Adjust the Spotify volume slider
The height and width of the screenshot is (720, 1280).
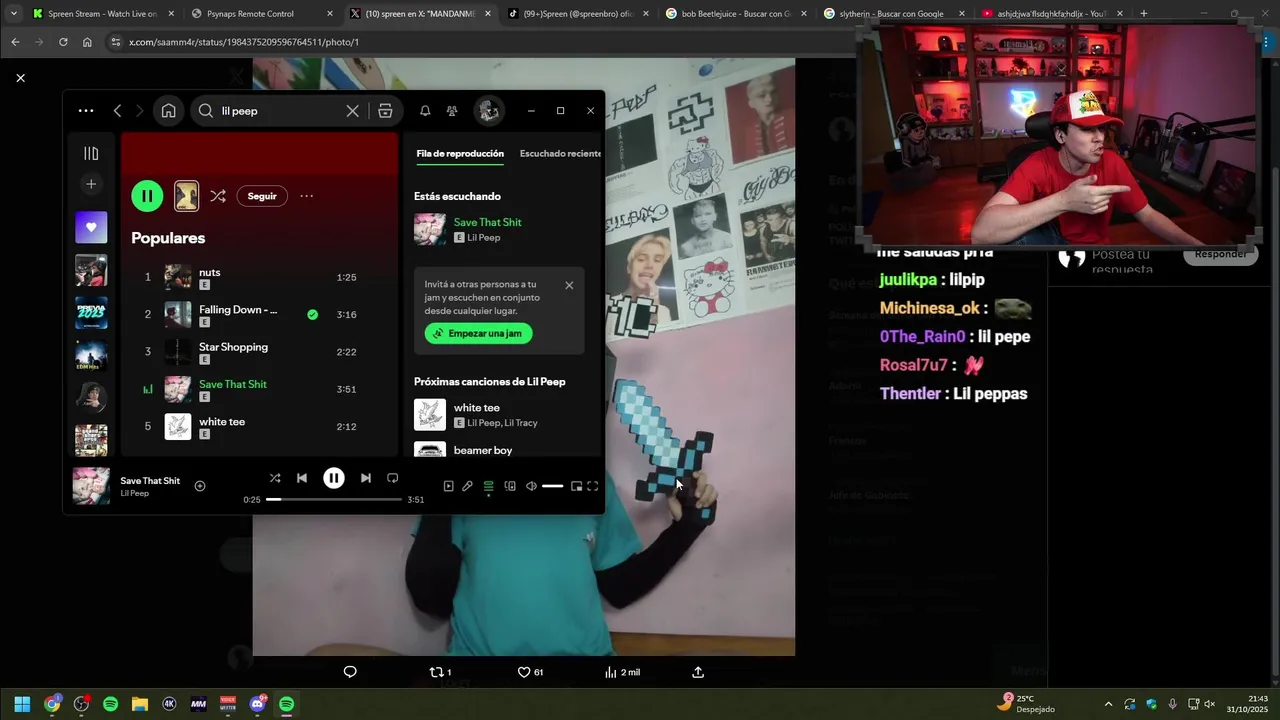click(552, 486)
